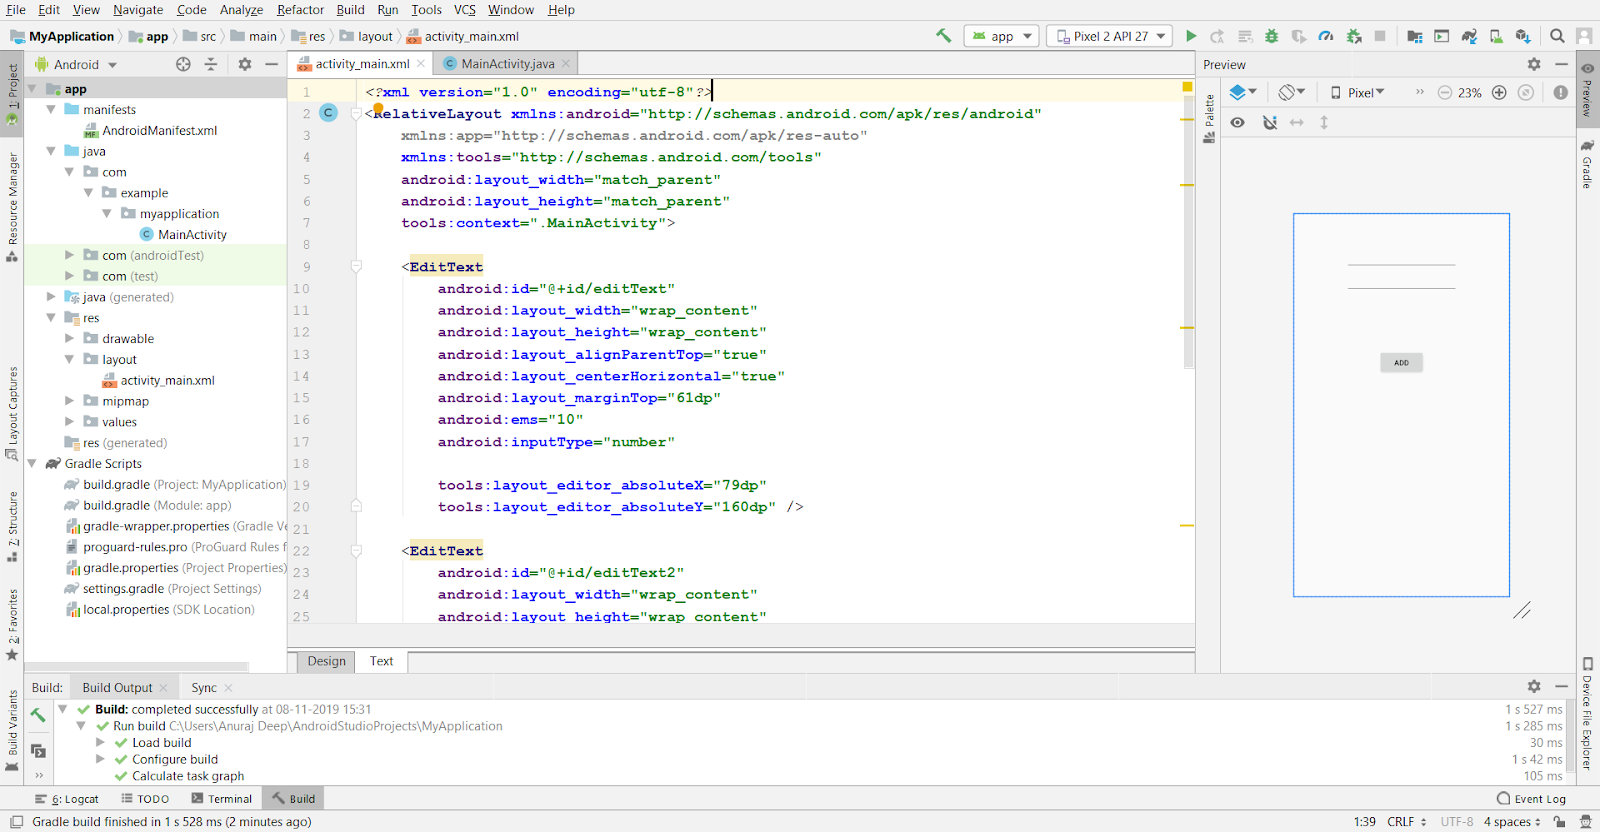Open the Pixel device dropdown in Preview

[1358, 92]
